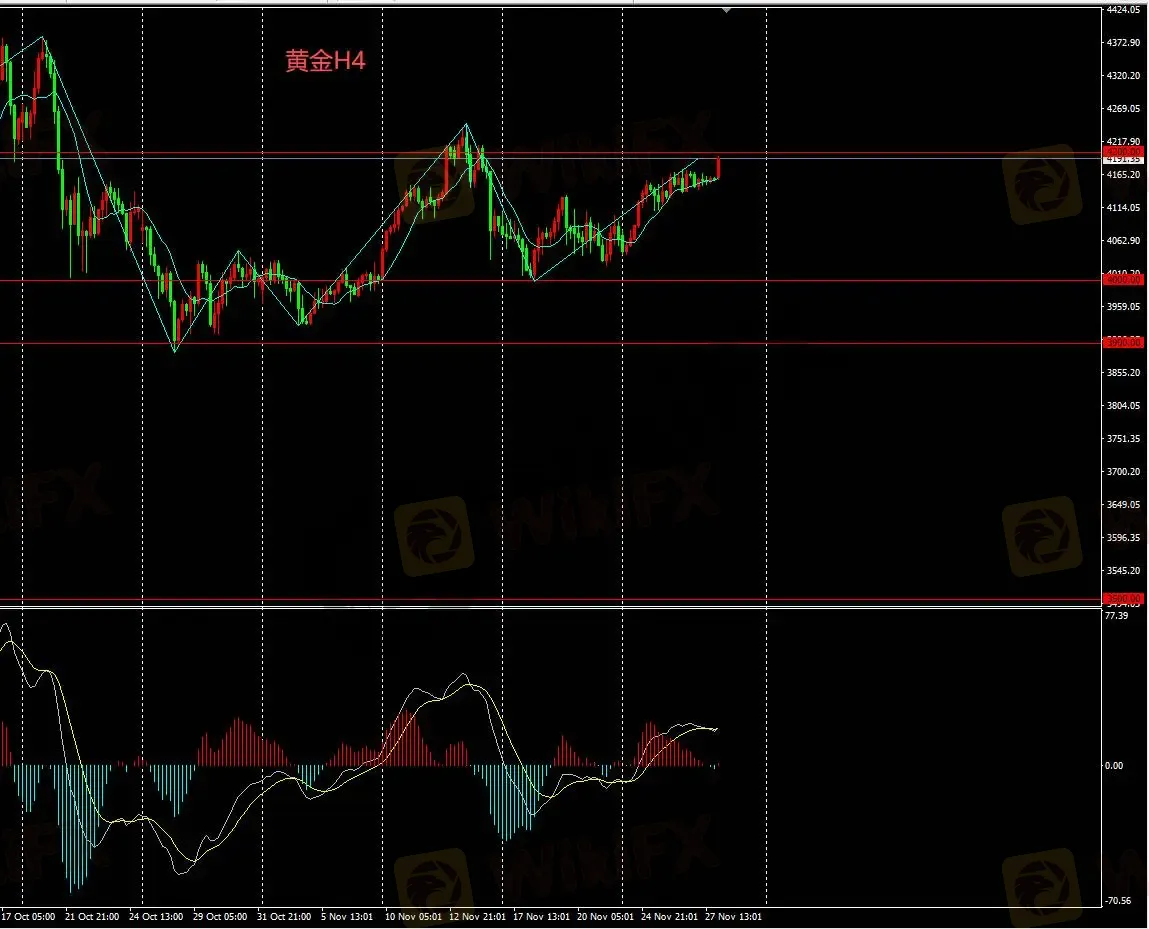Screen dimensions: 1149x929
Task: Click the 20 Nov 05:01 time label
Action: 605,917
